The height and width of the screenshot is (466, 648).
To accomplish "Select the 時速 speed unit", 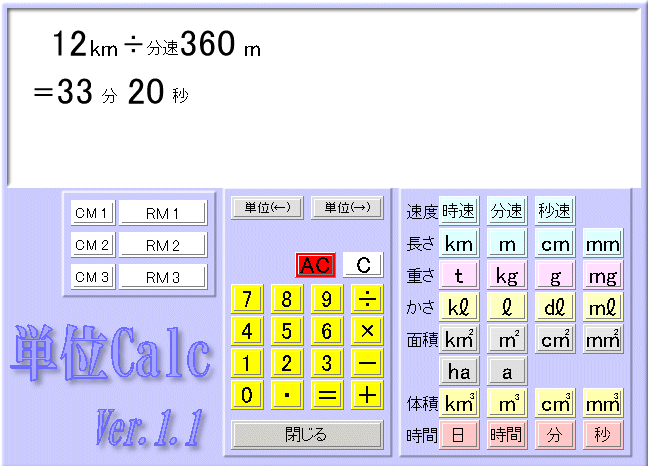I will [x=459, y=211].
